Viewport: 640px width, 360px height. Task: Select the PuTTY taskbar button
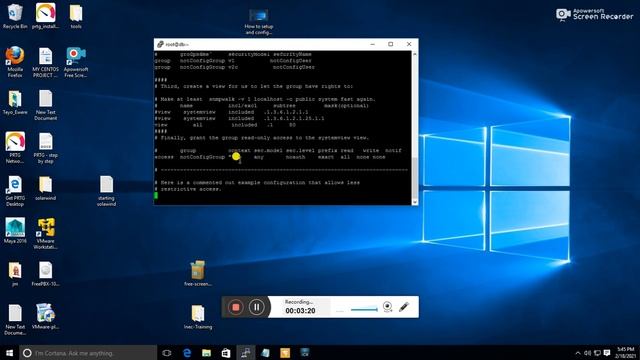pos(245,353)
